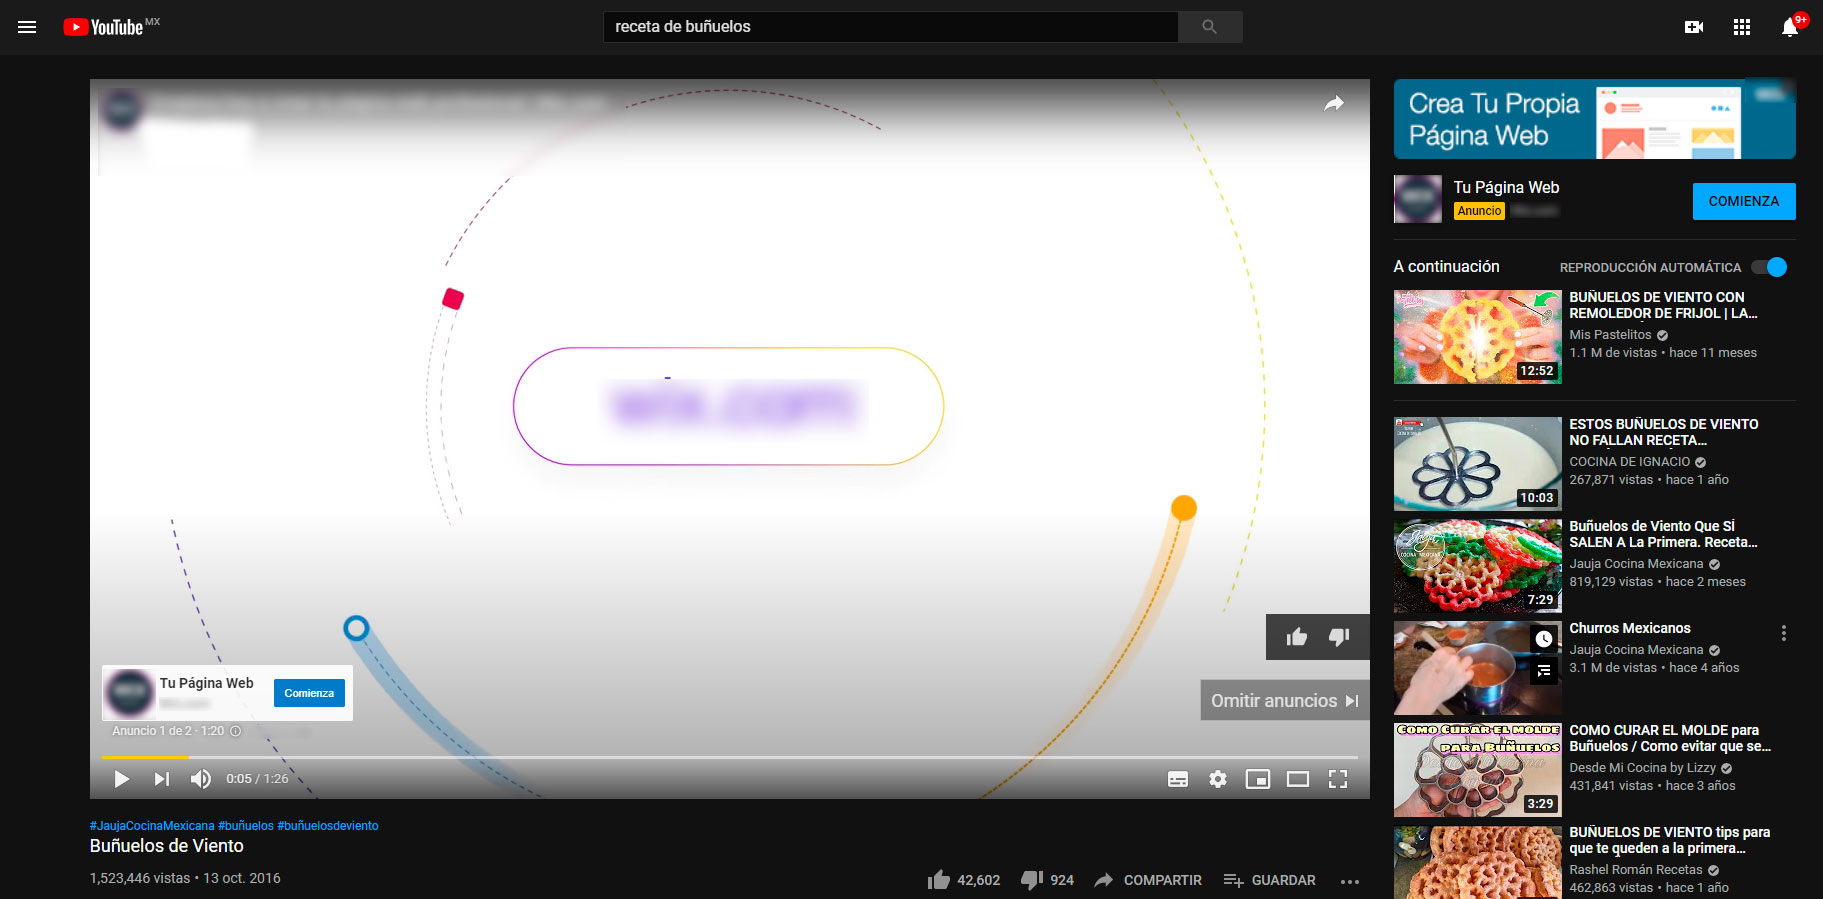Open ESTOS BUÑUELOS DE VIENTO NO FALLAN video
The width and height of the screenshot is (1823, 899).
[x=1664, y=432]
